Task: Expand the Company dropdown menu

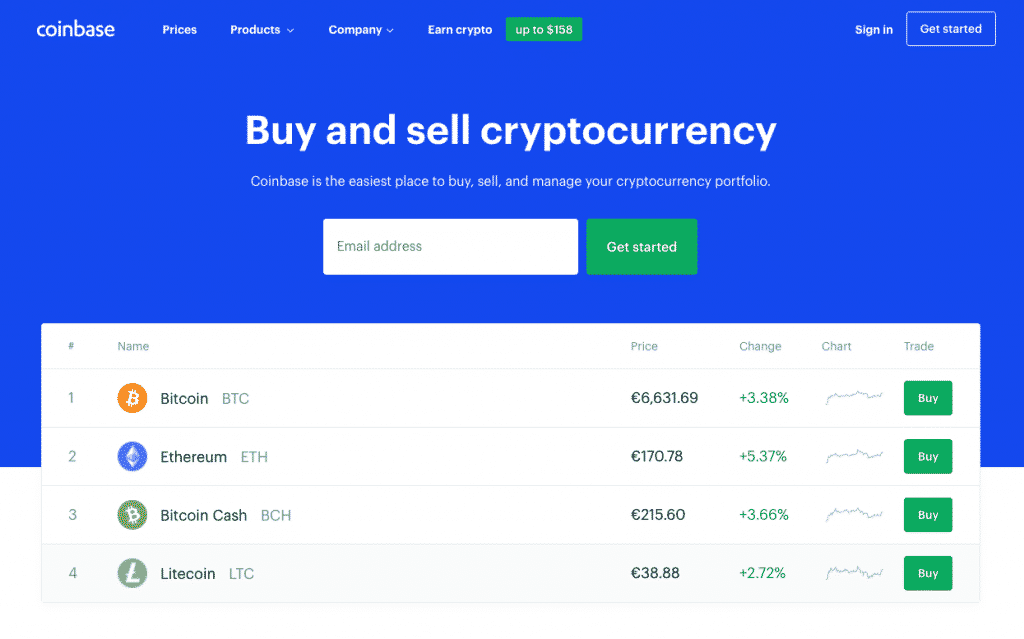Action: 361,30
